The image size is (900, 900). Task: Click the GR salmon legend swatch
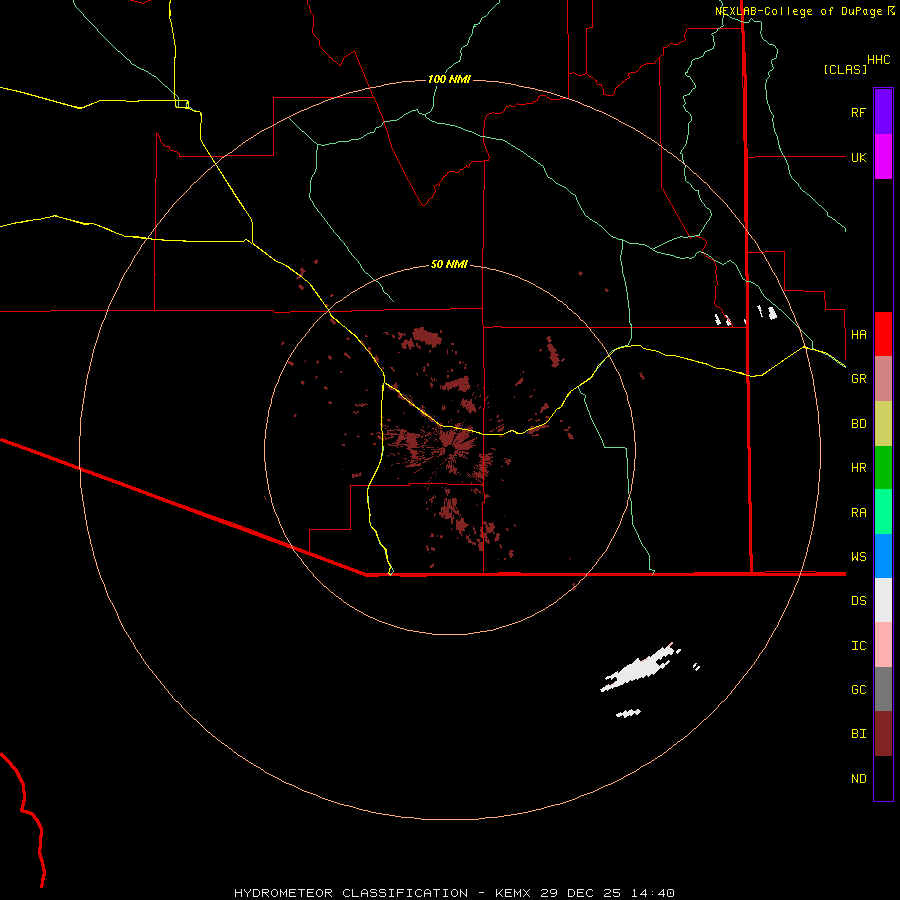pyautogui.click(x=883, y=379)
